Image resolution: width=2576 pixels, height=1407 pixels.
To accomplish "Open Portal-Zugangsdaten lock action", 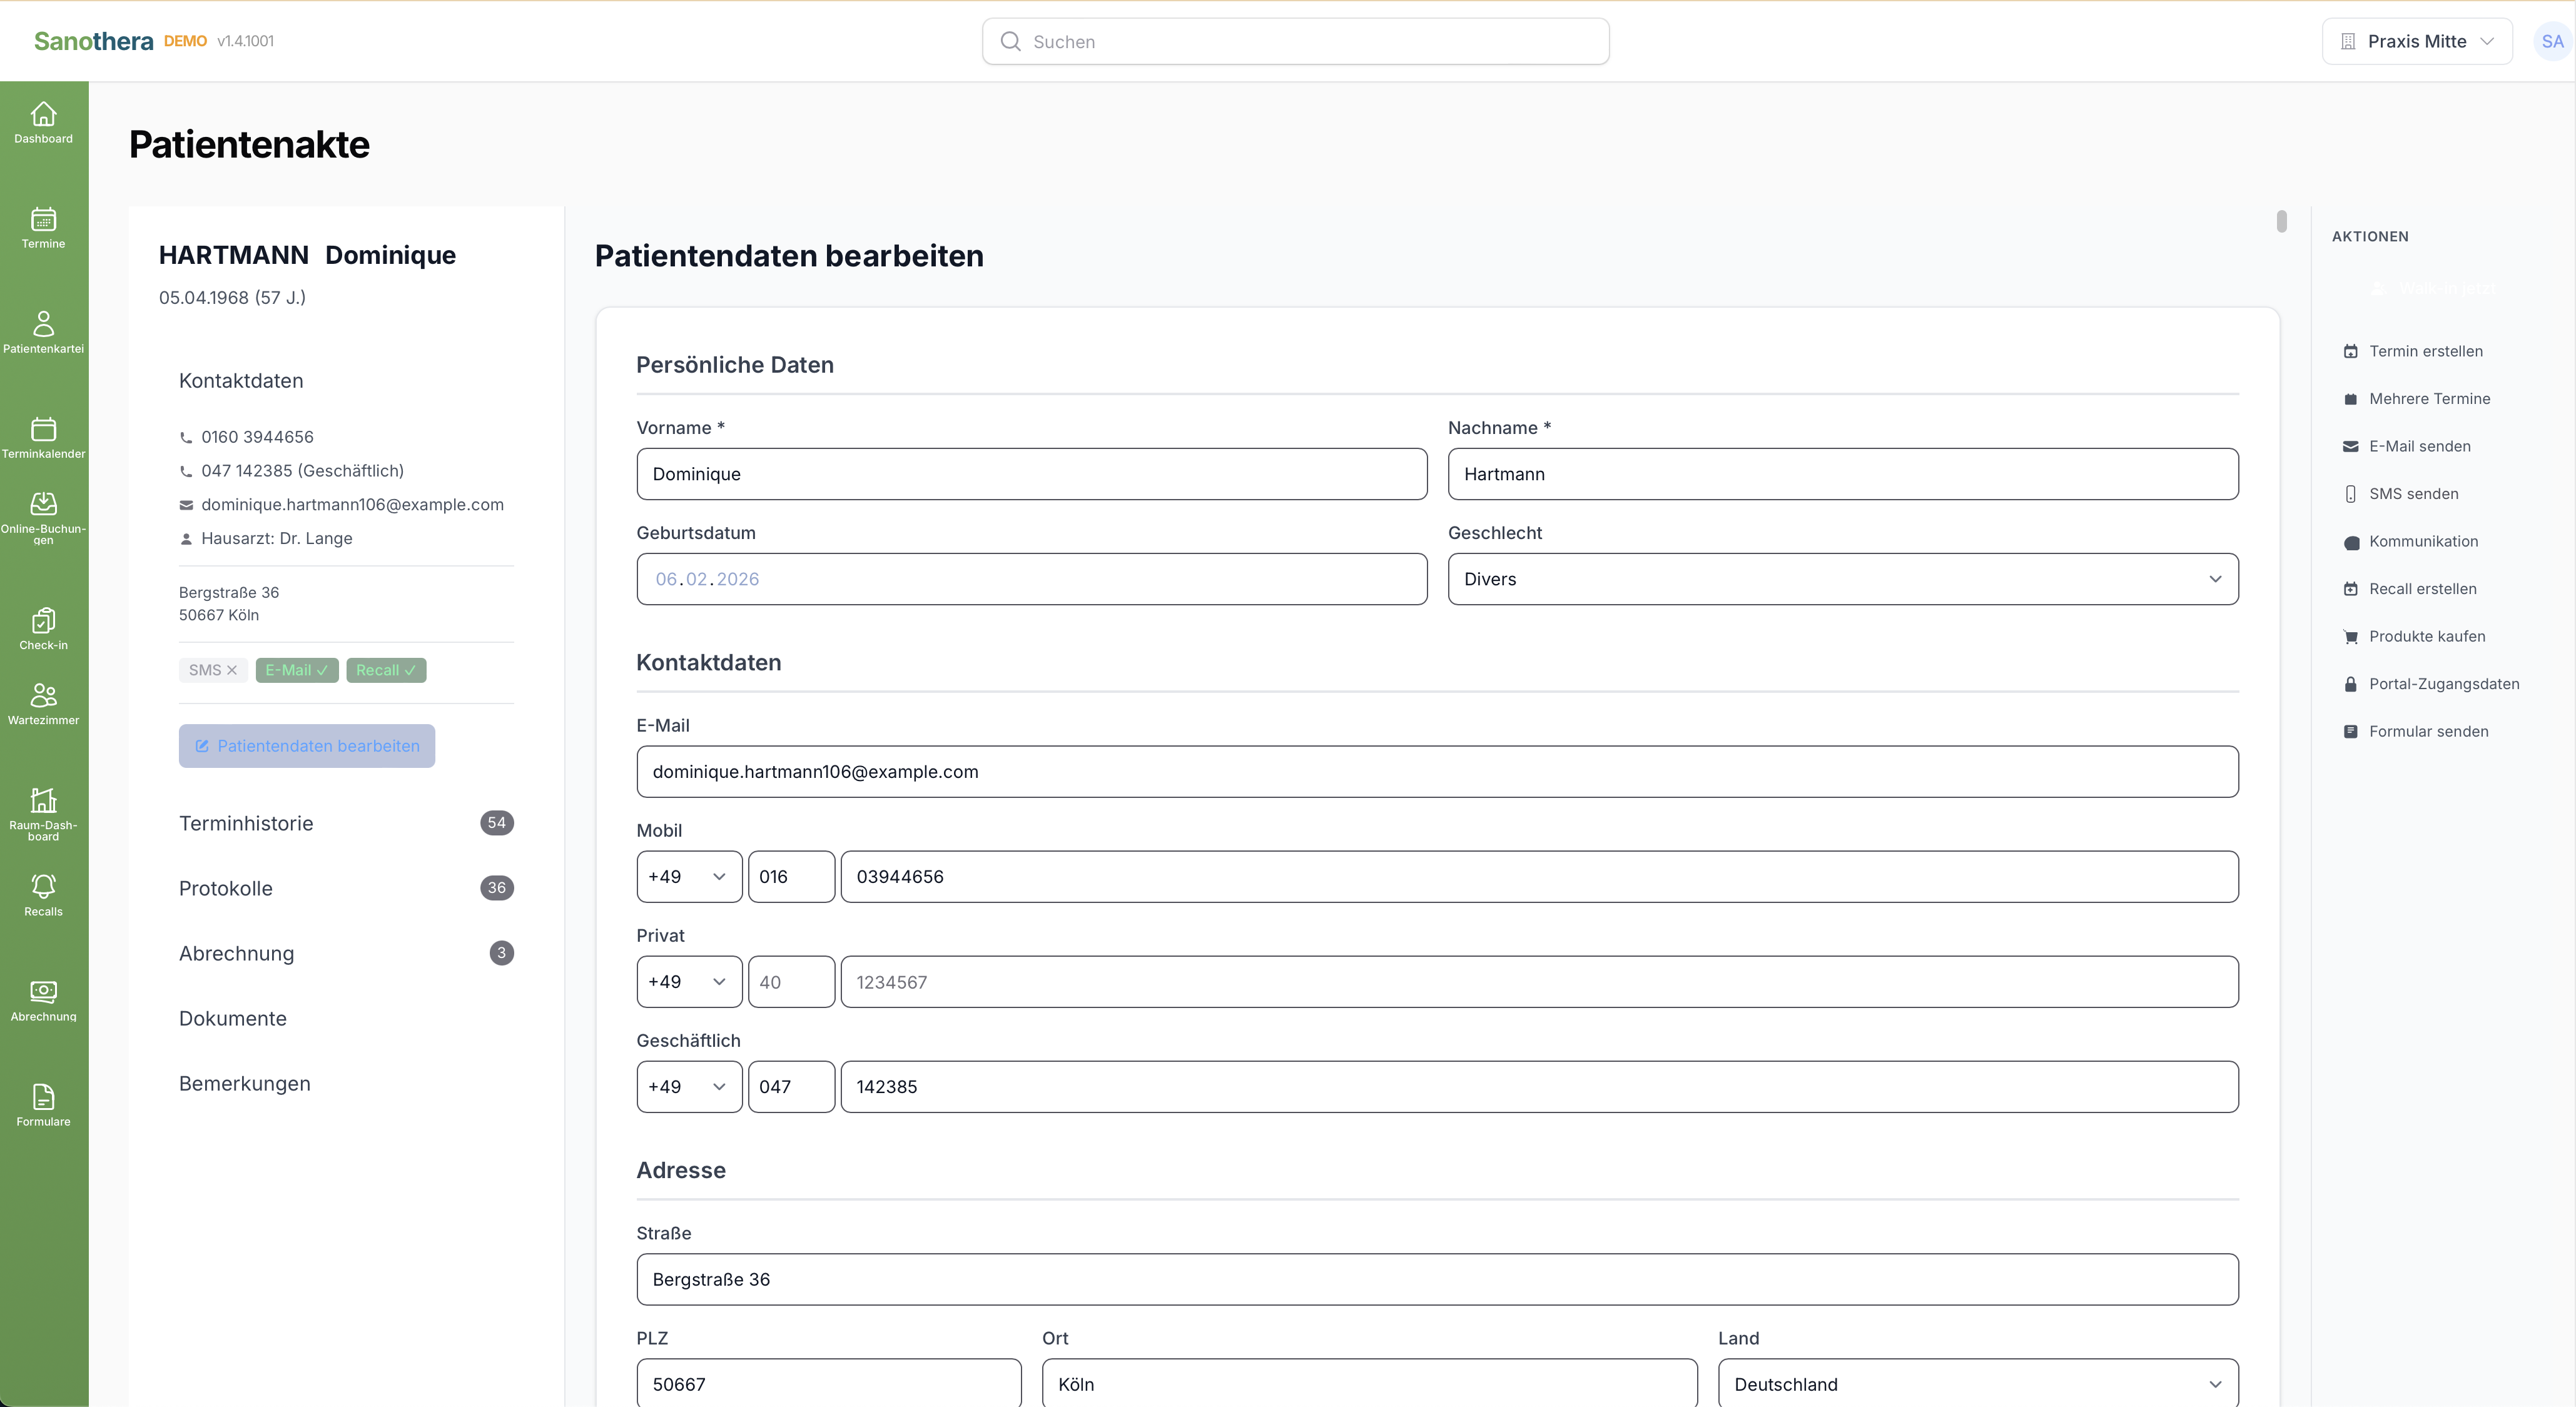I will click(x=2431, y=683).
